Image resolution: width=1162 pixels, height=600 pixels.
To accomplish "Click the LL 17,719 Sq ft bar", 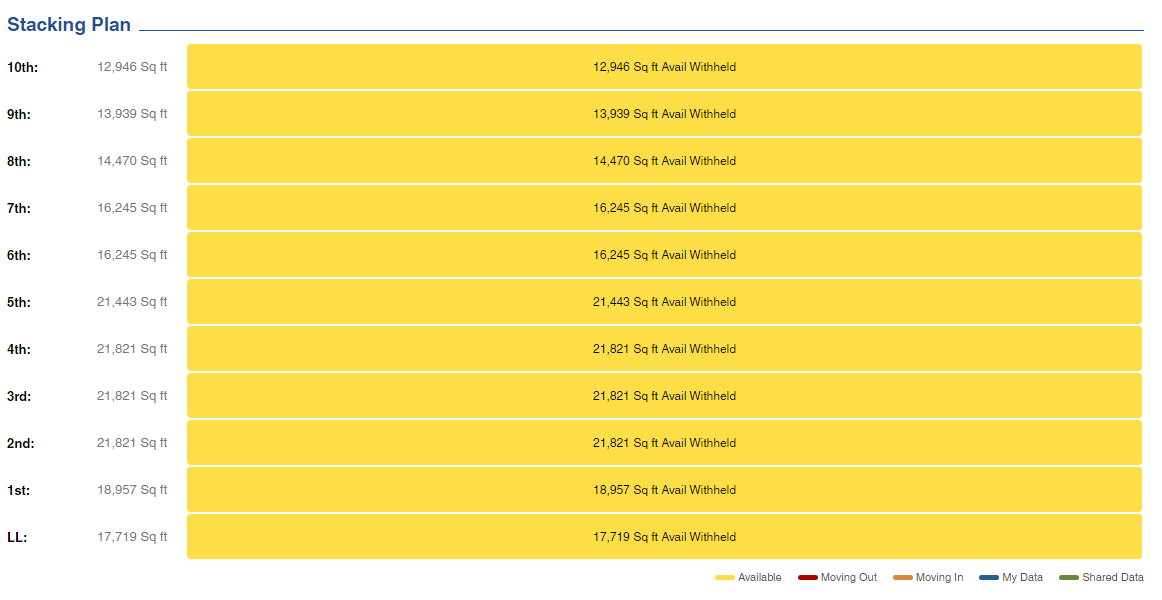I will tap(664, 537).
